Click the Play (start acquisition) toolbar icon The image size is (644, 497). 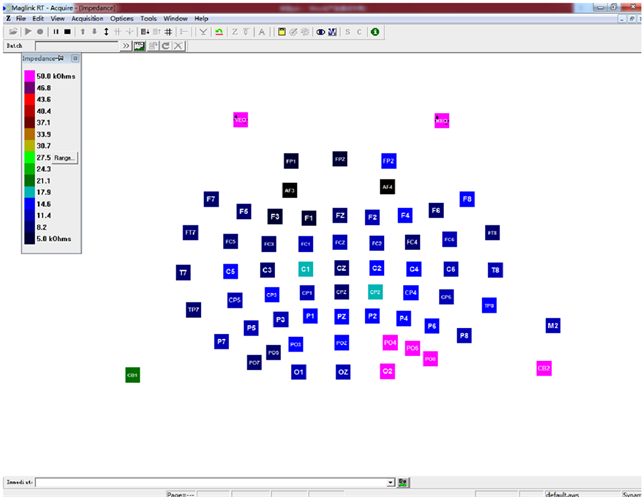(26, 32)
